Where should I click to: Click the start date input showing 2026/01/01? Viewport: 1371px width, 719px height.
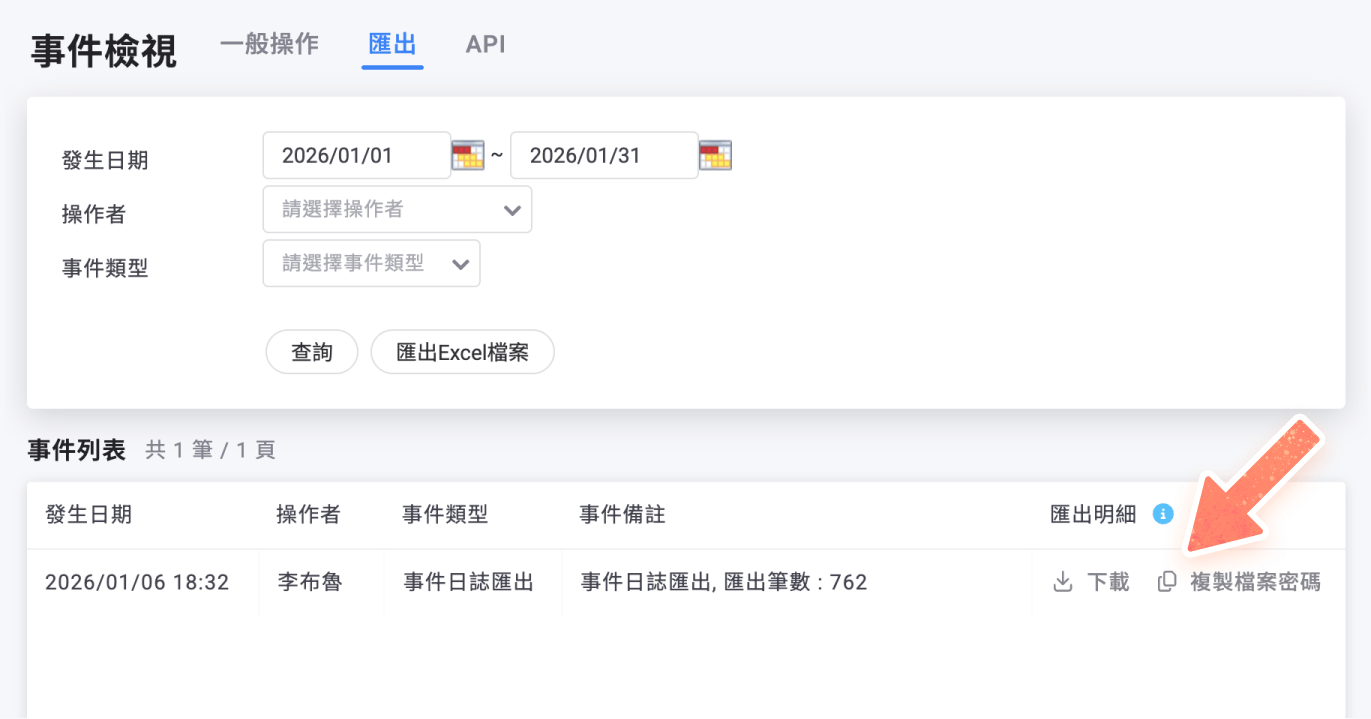pyautogui.click(x=356, y=154)
